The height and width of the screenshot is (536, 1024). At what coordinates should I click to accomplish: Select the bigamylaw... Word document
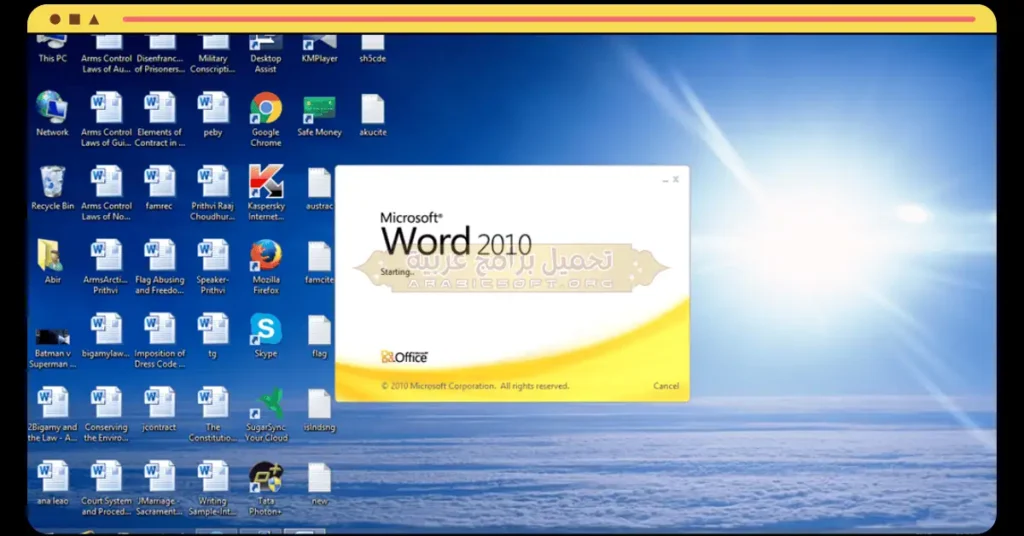(x=106, y=330)
